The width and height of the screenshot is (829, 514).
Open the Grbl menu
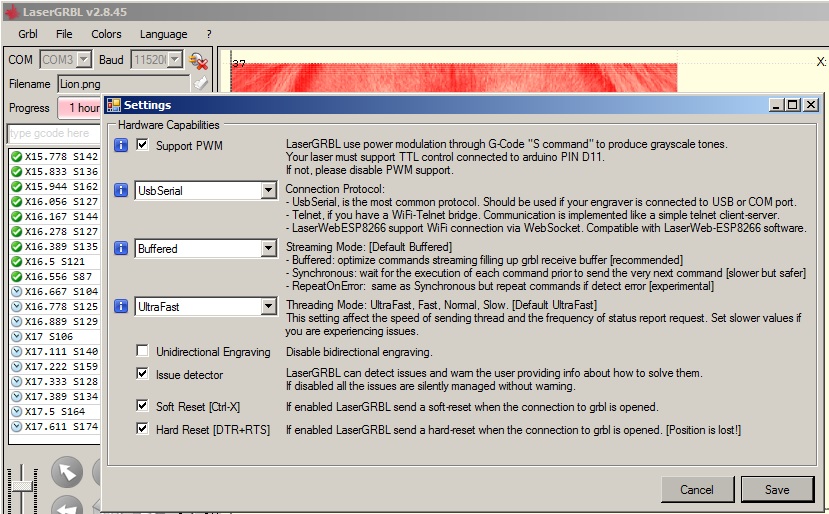tap(27, 34)
